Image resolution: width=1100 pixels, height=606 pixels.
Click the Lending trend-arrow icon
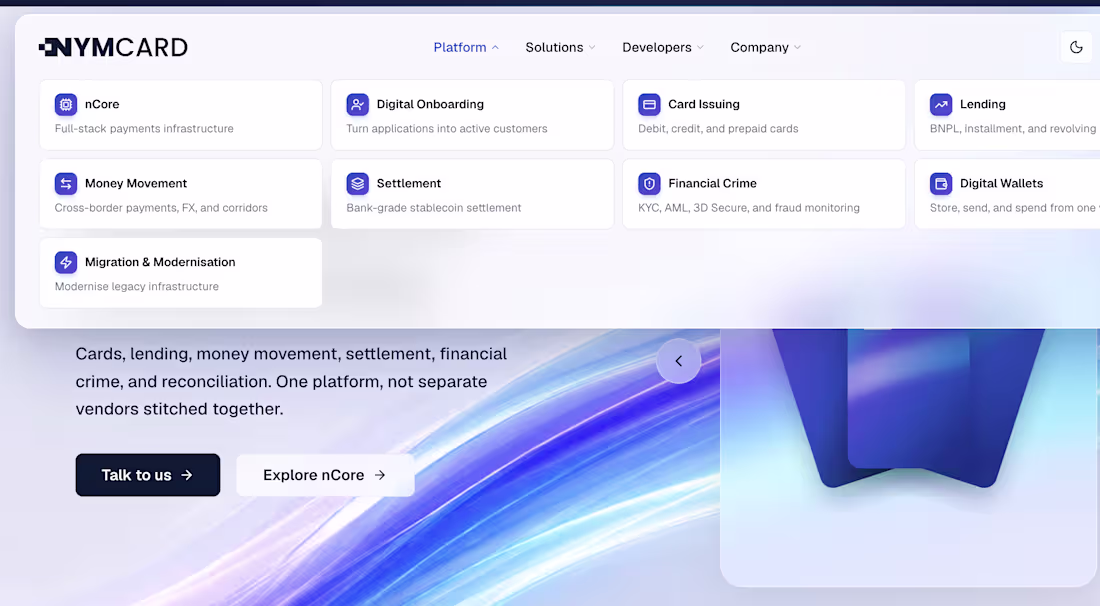(941, 105)
